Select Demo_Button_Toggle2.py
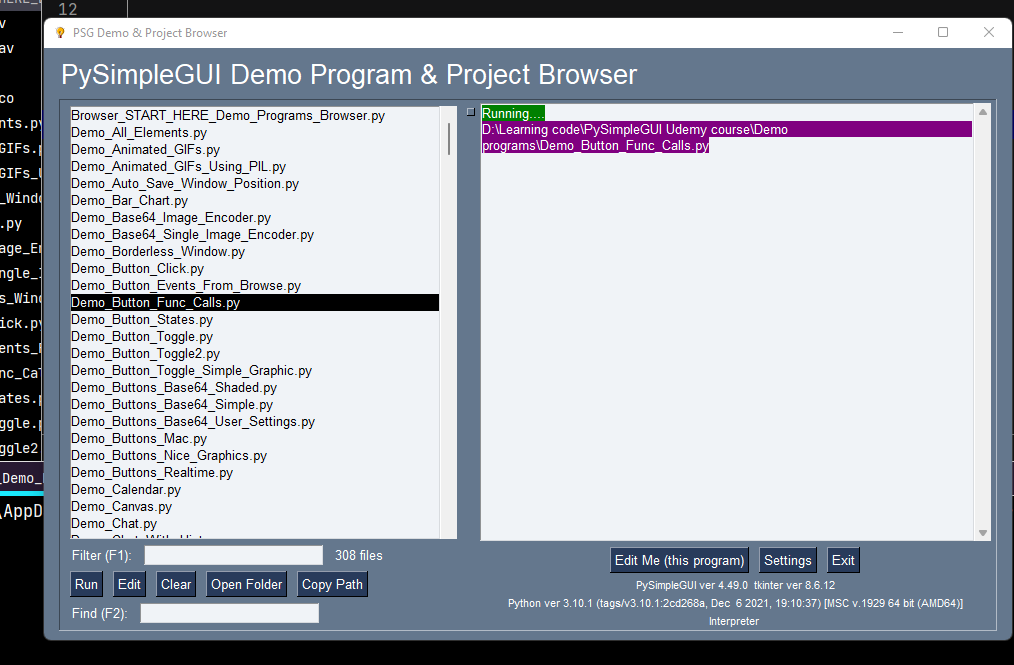Screen dimensions: 1014x665 point(255,353)
